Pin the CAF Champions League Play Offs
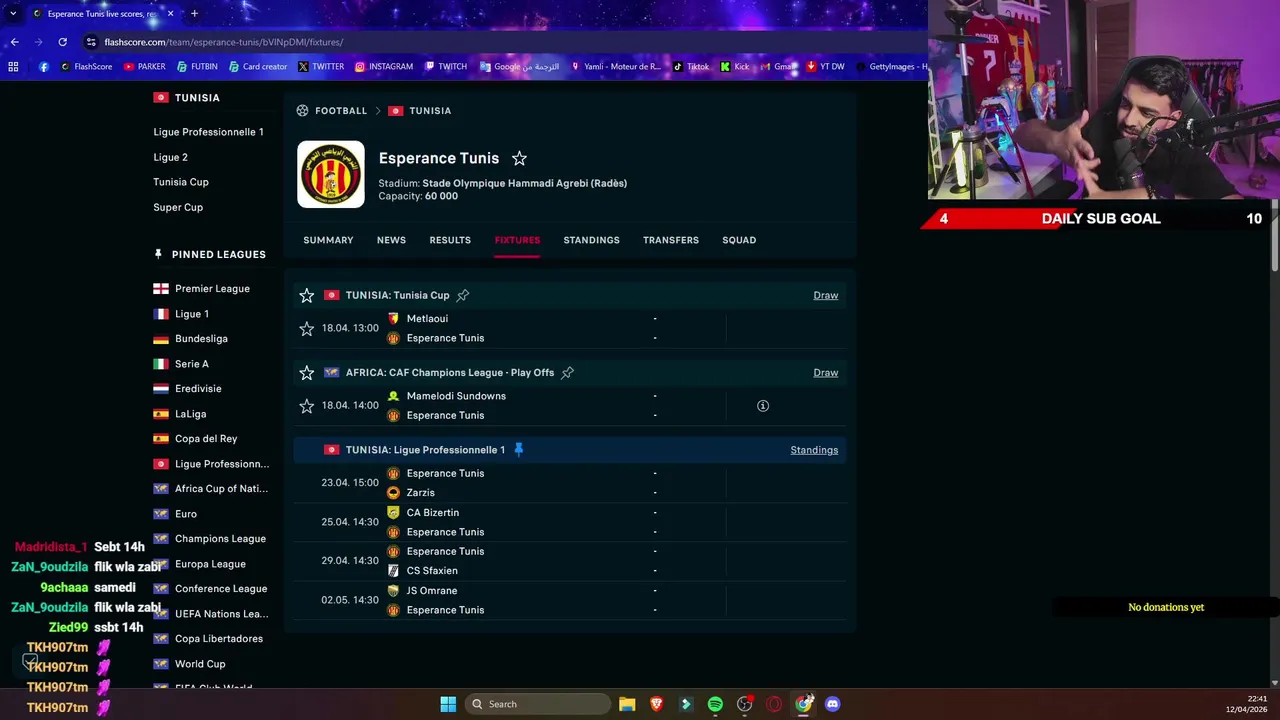Viewport: 1280px width, 720px height. 567,372
